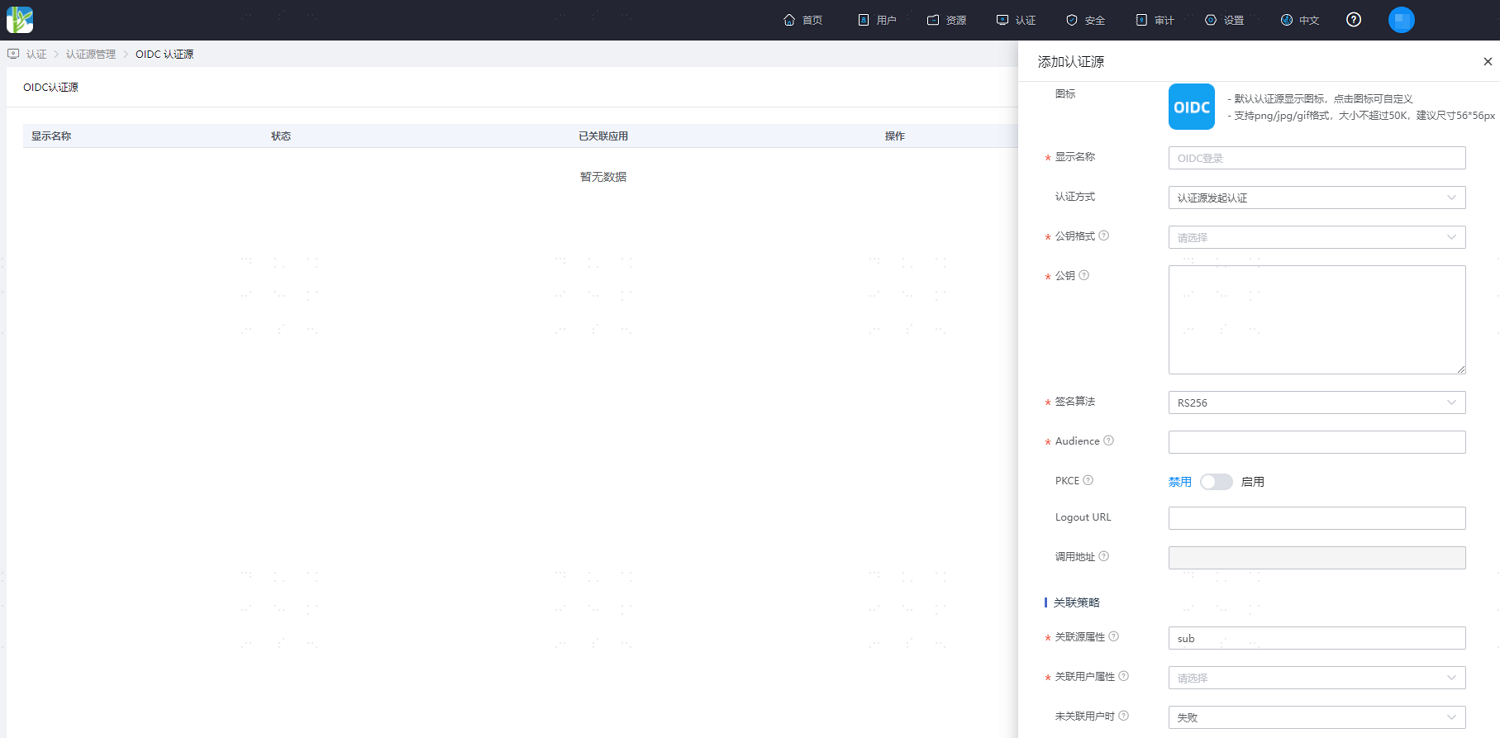Click the blue user avatar icon
The image size is (1500, 738).
click(x=1401, y=20)
